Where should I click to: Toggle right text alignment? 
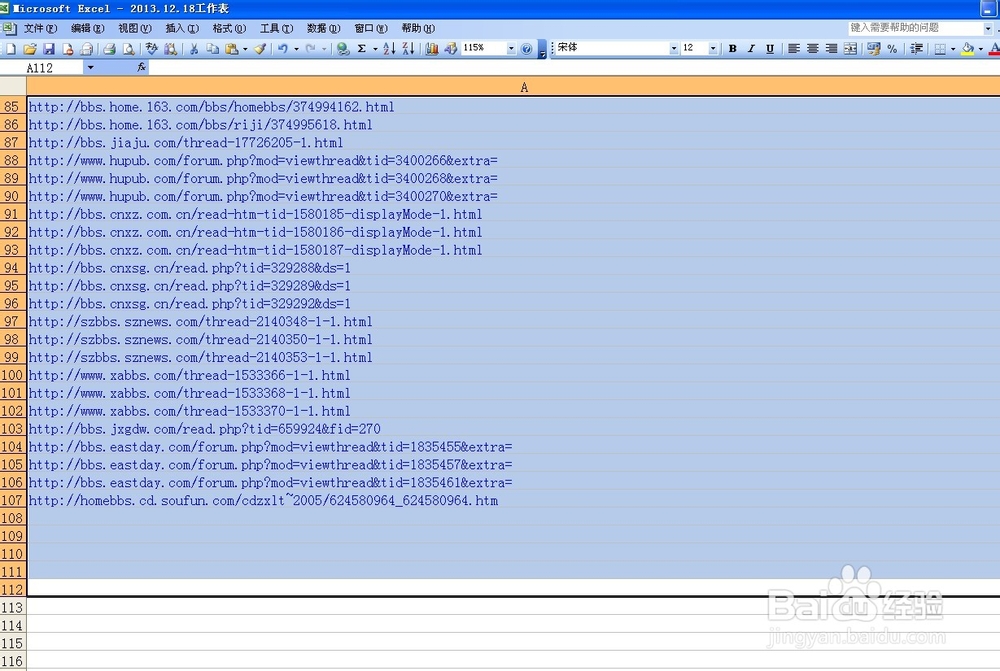click(832, 48)
